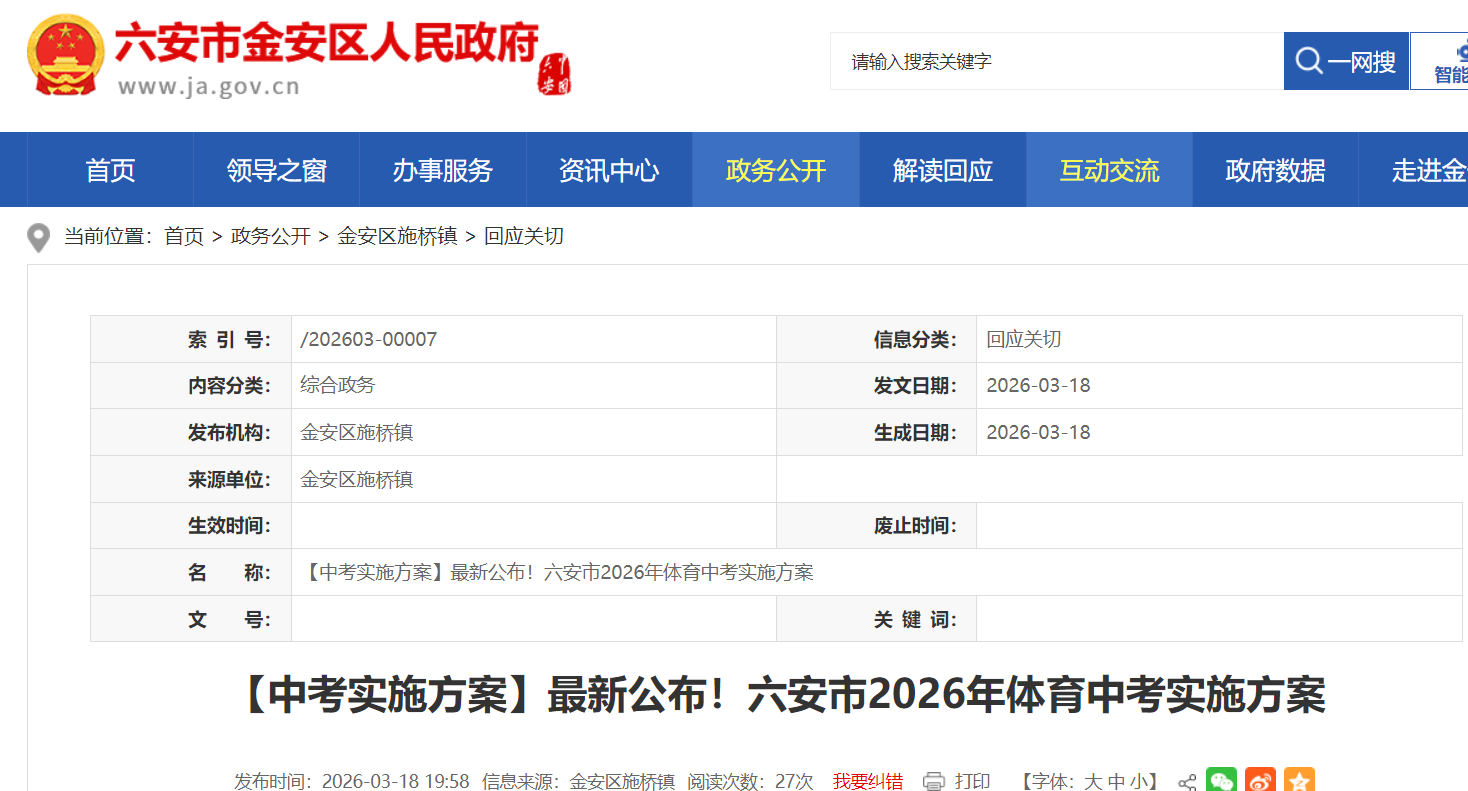The width and height of the screenshot is (1468, 791).
Task: Set font size to 中 (medium)
Action: tap(1116, 782)
